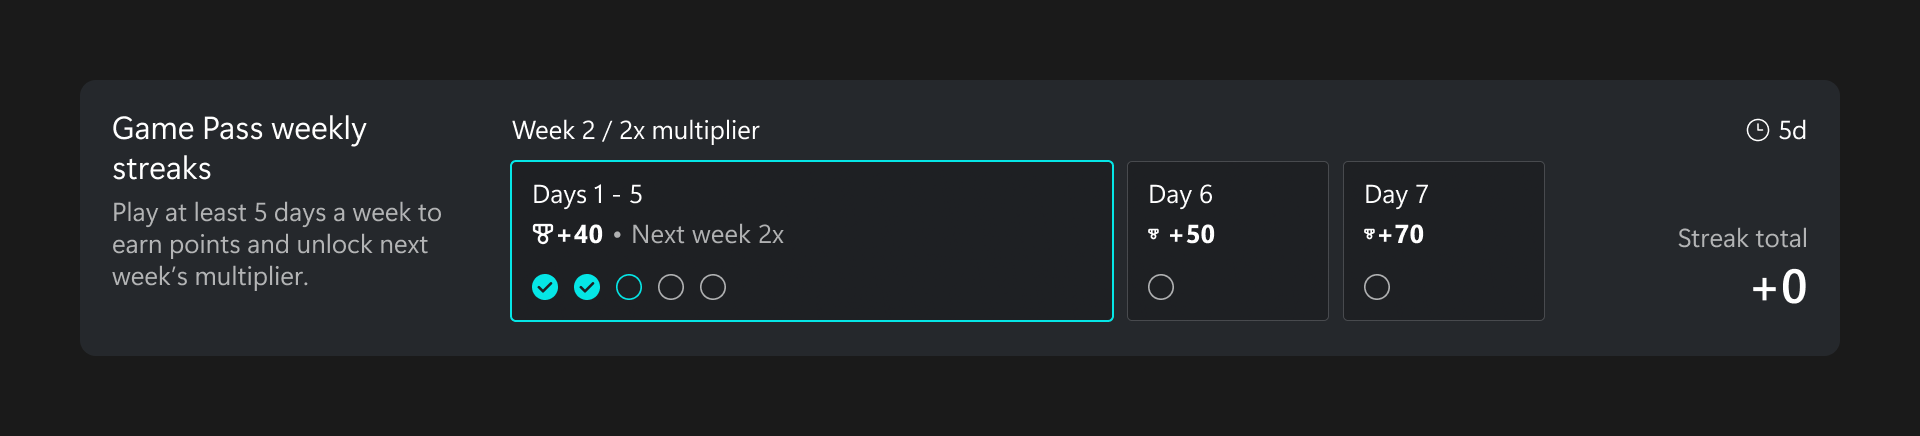Screen dimensions: 1920x436
Task: Click the clock icon beside 5d
Action: click(x=1757, y=130)
